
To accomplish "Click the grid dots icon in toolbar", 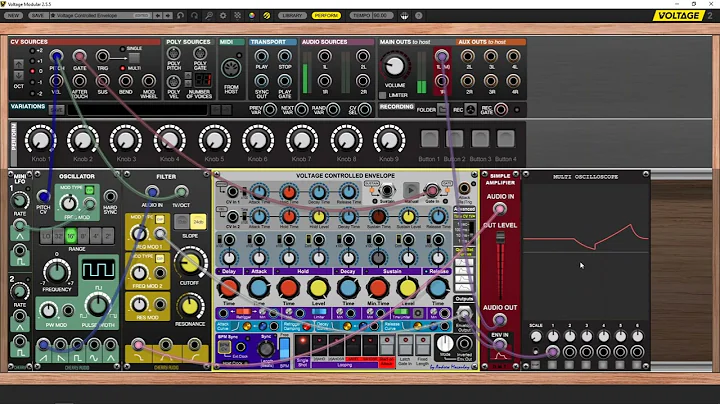I will tap(237, 15).
